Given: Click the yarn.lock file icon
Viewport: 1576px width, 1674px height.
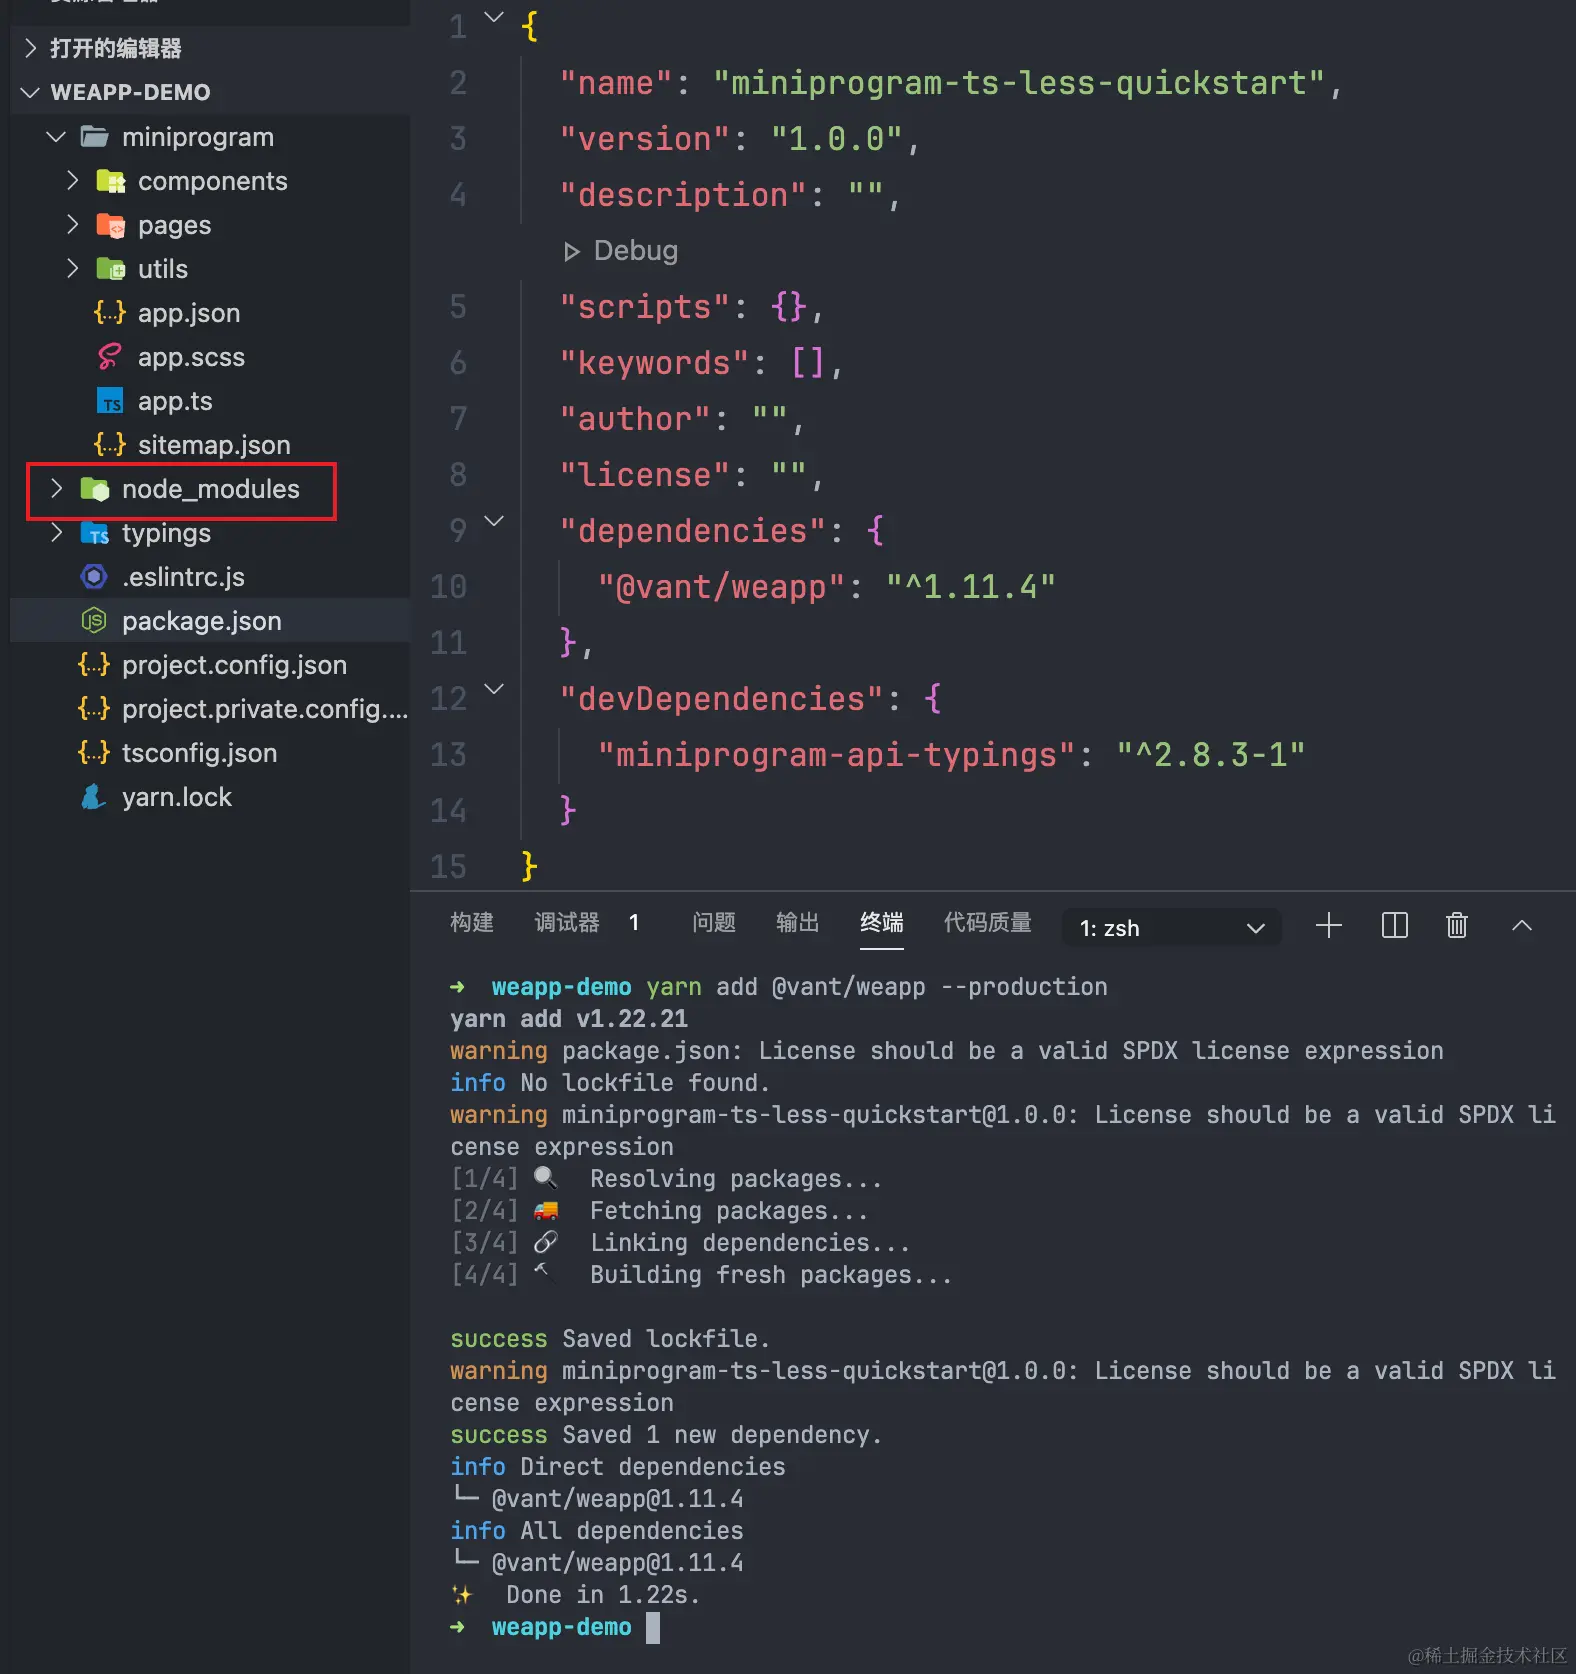Looking at the screenshot, I should point(94,797).
